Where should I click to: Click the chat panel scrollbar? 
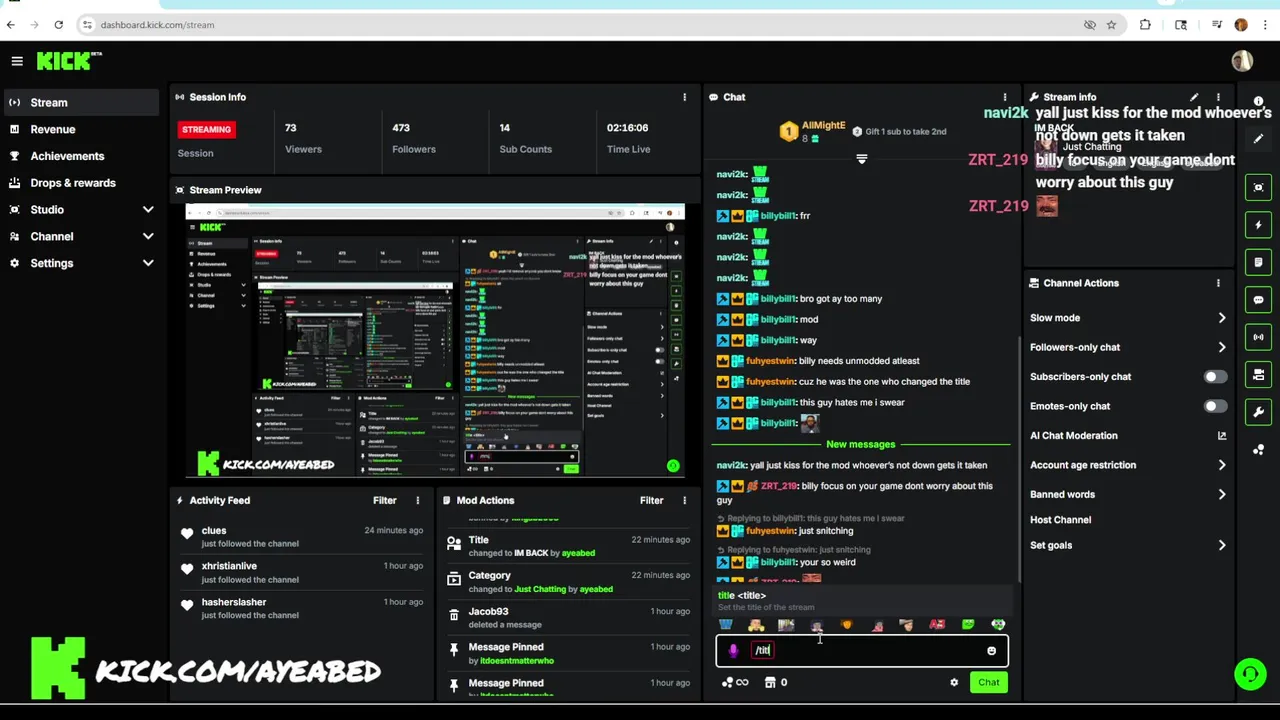pyautogui.click(x=1019, y=460)
